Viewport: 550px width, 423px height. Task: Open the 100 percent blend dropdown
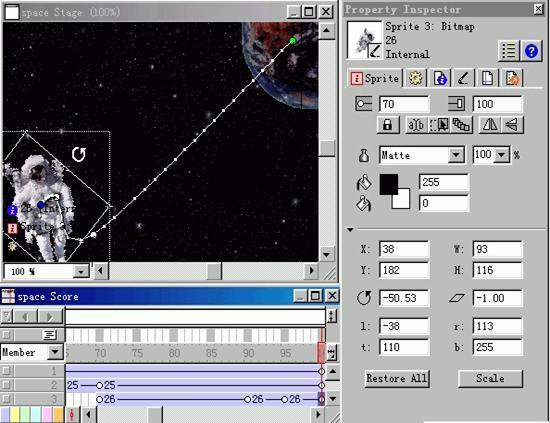click(x=502, y=155)
